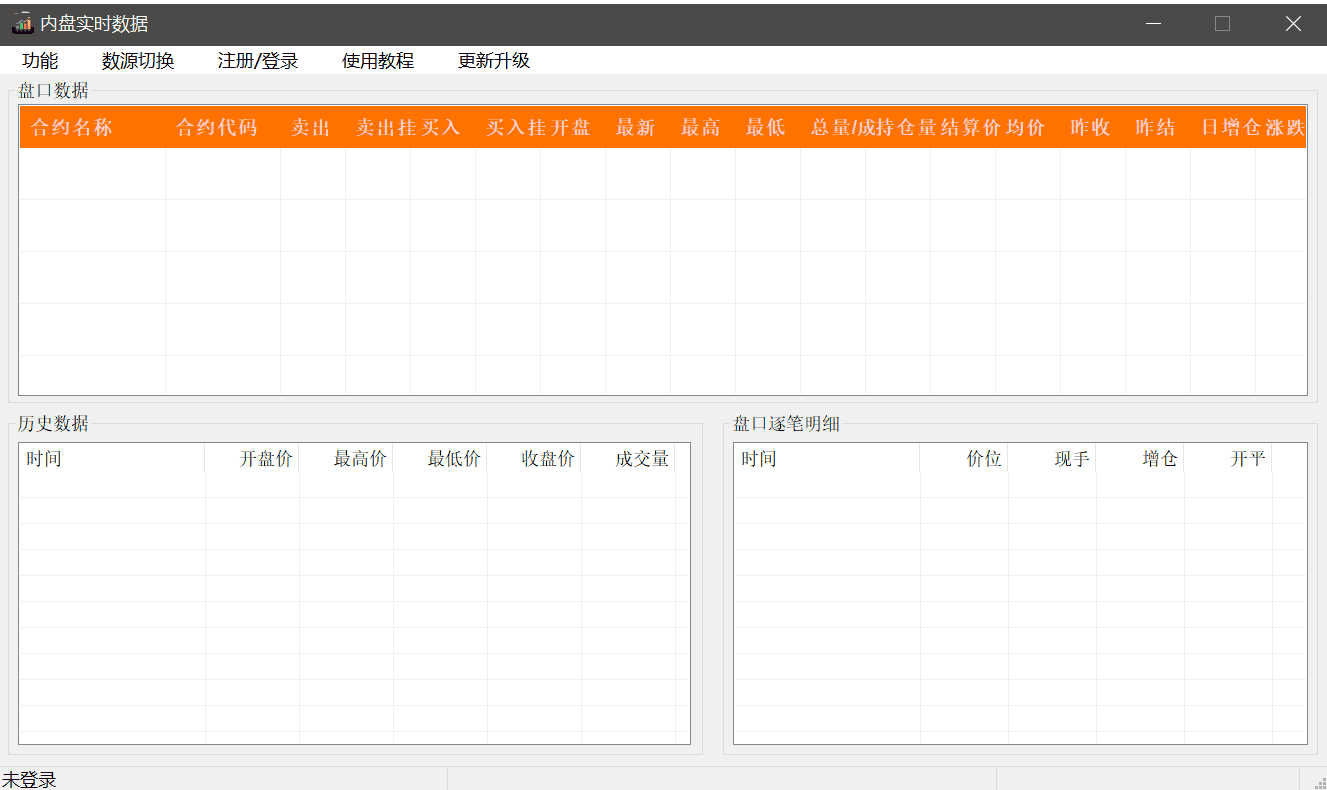The width and height of the screenshot is (1327, 790).
Task: Click the 昨收 column header
Action: [x=1091, y=128]
